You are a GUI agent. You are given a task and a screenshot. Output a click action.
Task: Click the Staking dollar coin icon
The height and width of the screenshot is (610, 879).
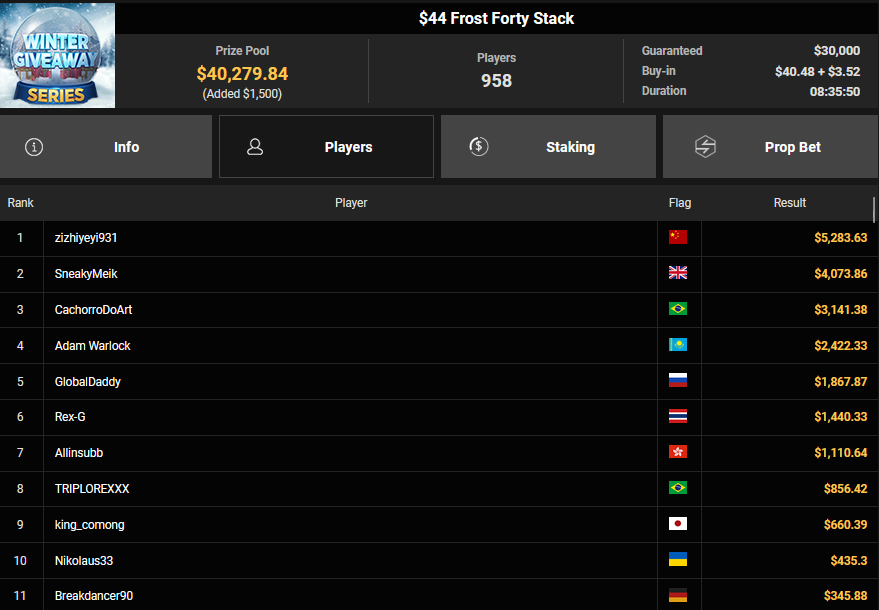coord(479,147)
